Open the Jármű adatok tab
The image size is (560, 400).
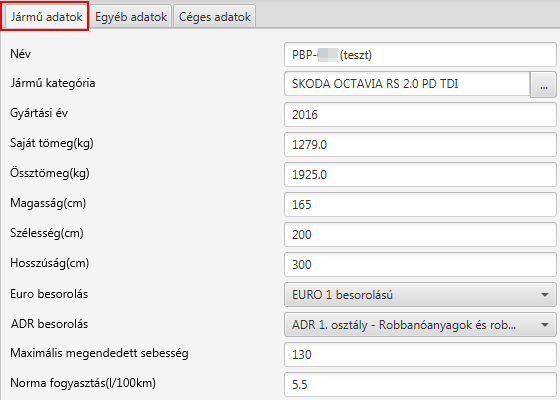[45, 16]
